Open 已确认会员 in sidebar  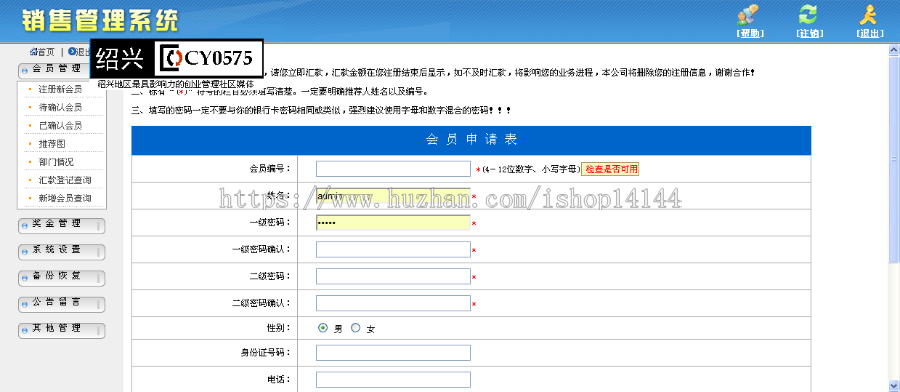click(60, 125)
